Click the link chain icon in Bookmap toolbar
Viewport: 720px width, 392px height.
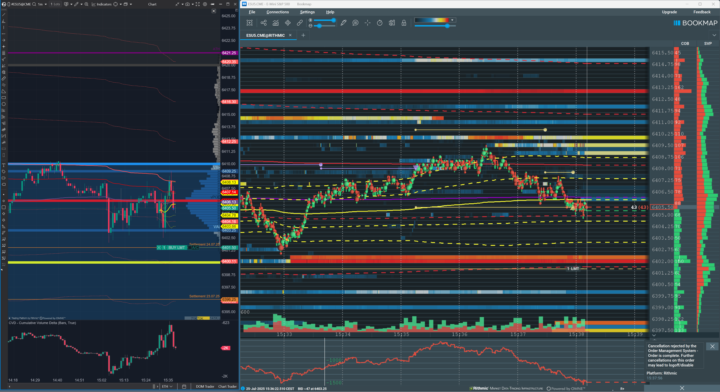pyautogui.click(x=300, y=23)
